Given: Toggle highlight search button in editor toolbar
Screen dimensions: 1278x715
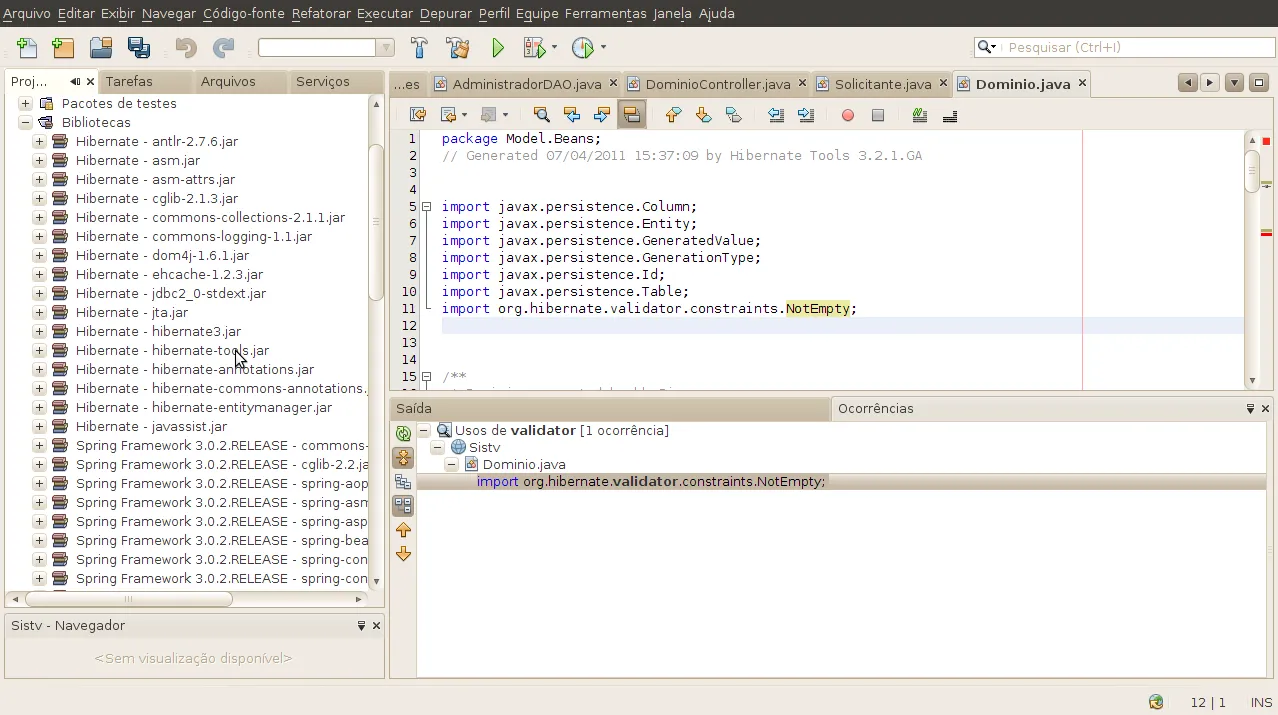Looking at the screenshot, I should click(632, 115).
